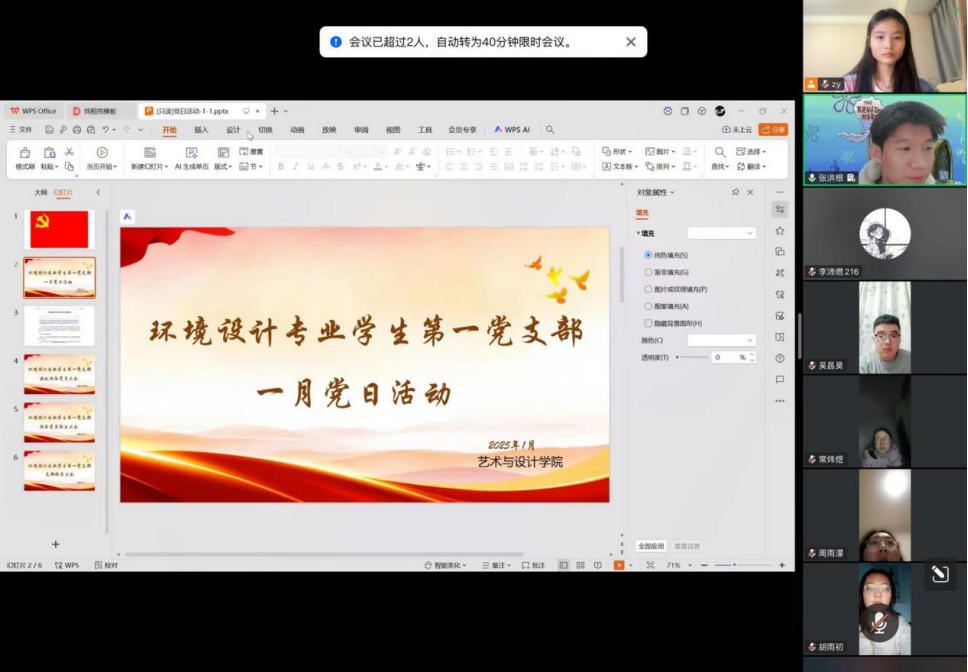The height and width of the screenshot is (672, 968).
Task: Pin the object properties (对象属性) panel
Action: [x=735, y=192]
